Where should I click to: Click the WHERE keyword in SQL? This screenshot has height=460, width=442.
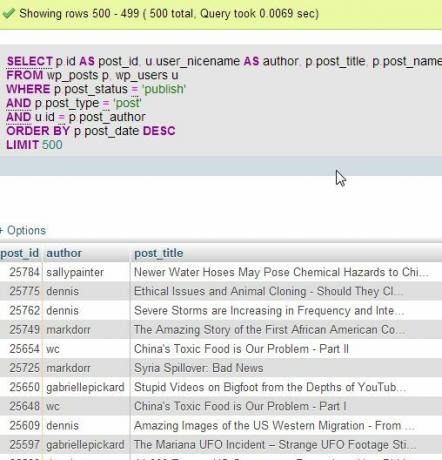click(x=28, y=89)
